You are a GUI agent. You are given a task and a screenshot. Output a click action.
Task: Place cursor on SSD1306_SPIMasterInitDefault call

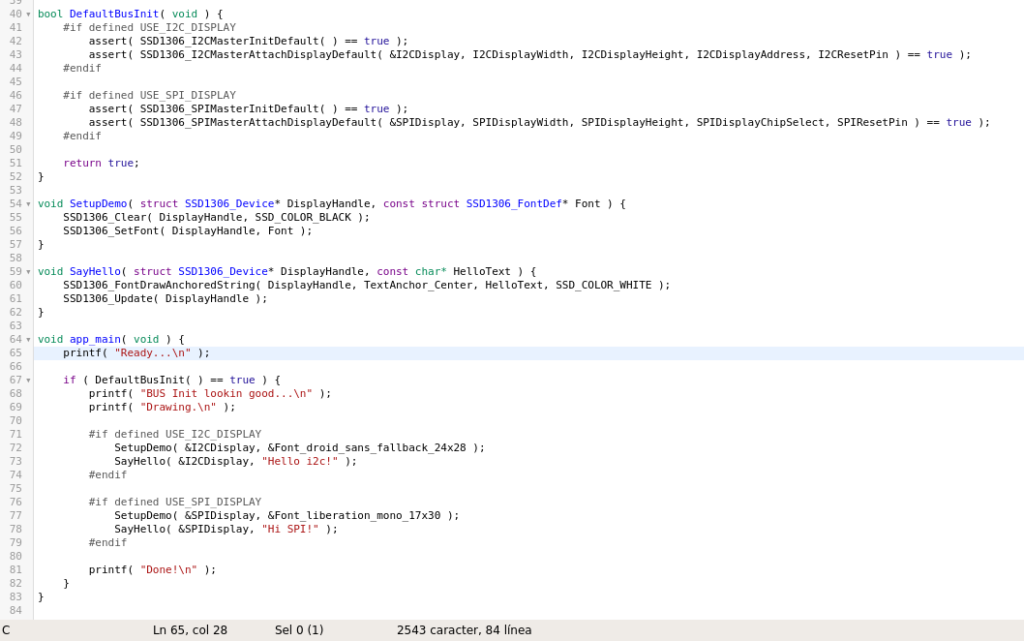tap(229, 109)
